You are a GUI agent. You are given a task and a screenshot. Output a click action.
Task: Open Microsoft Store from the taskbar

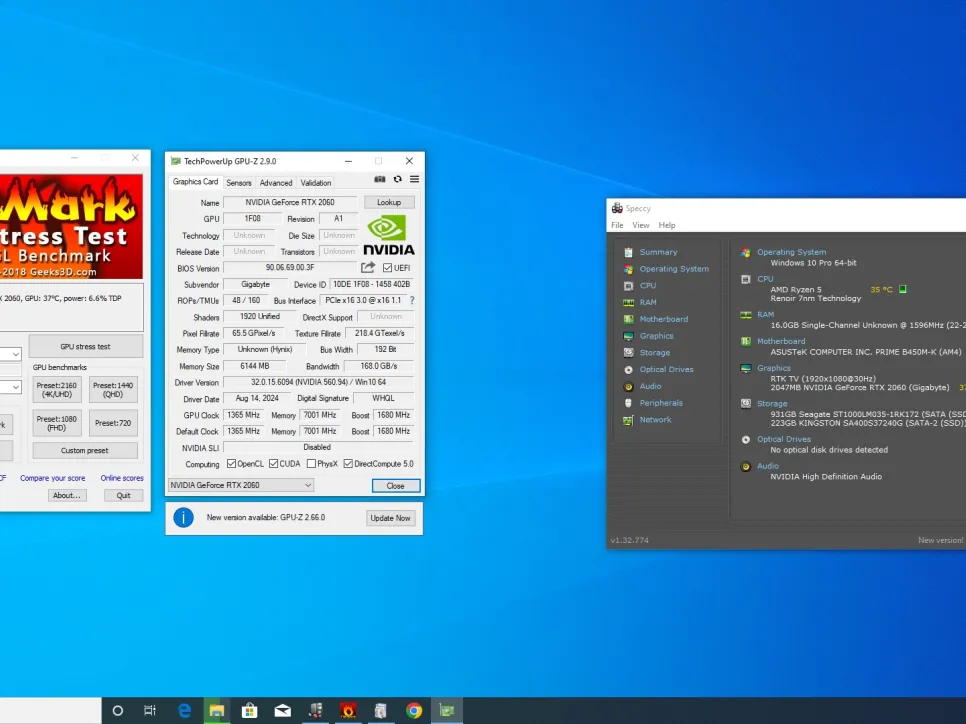pos(250,710)
